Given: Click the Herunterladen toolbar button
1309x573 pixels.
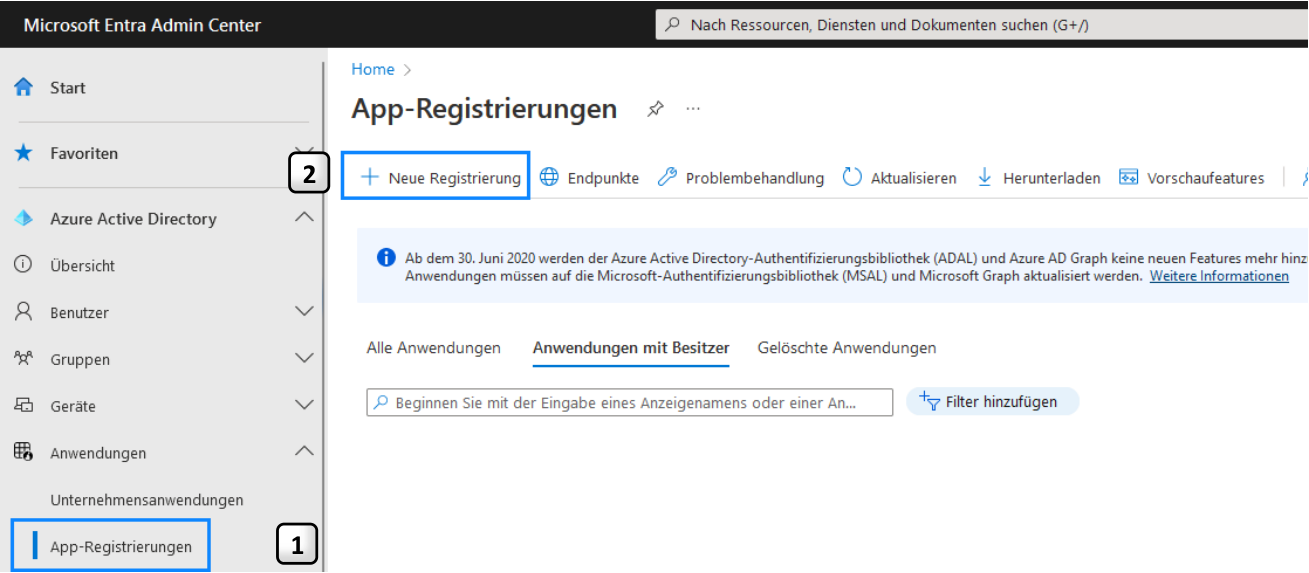Looking at the screenshot, I should coord(1038,177).
